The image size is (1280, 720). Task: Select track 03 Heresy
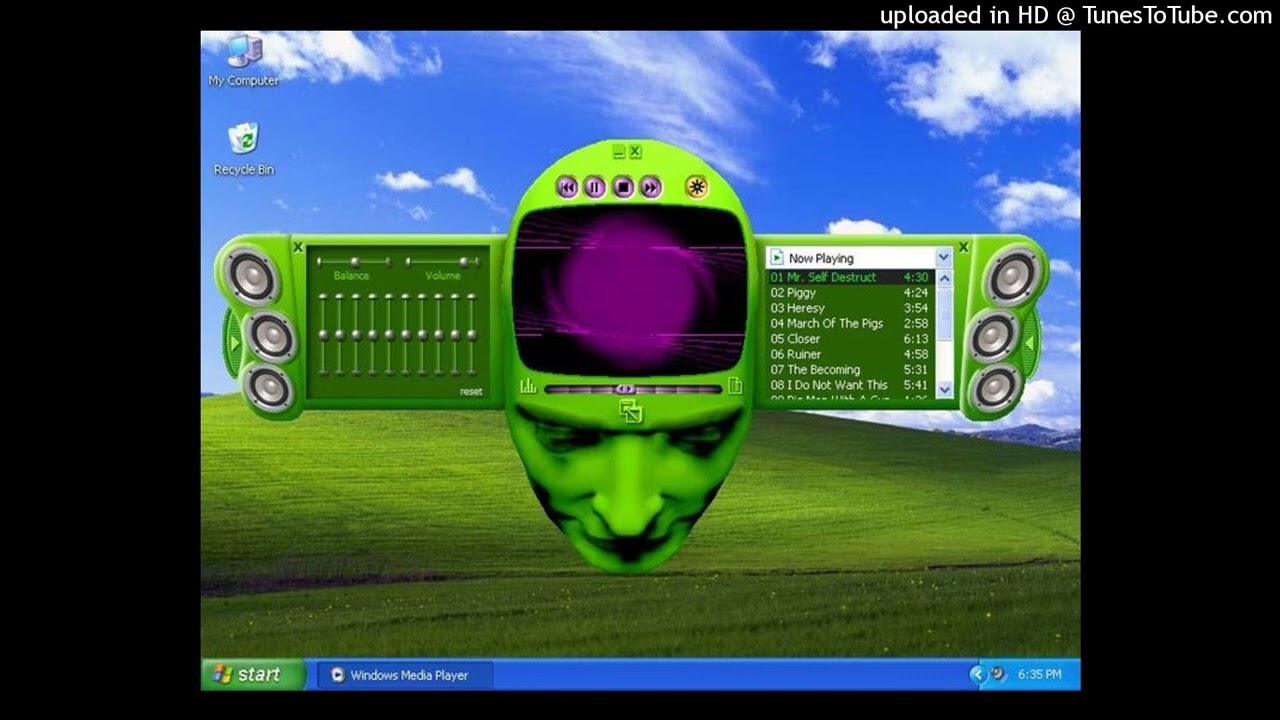pyautogui.click(x=850, y=308)
